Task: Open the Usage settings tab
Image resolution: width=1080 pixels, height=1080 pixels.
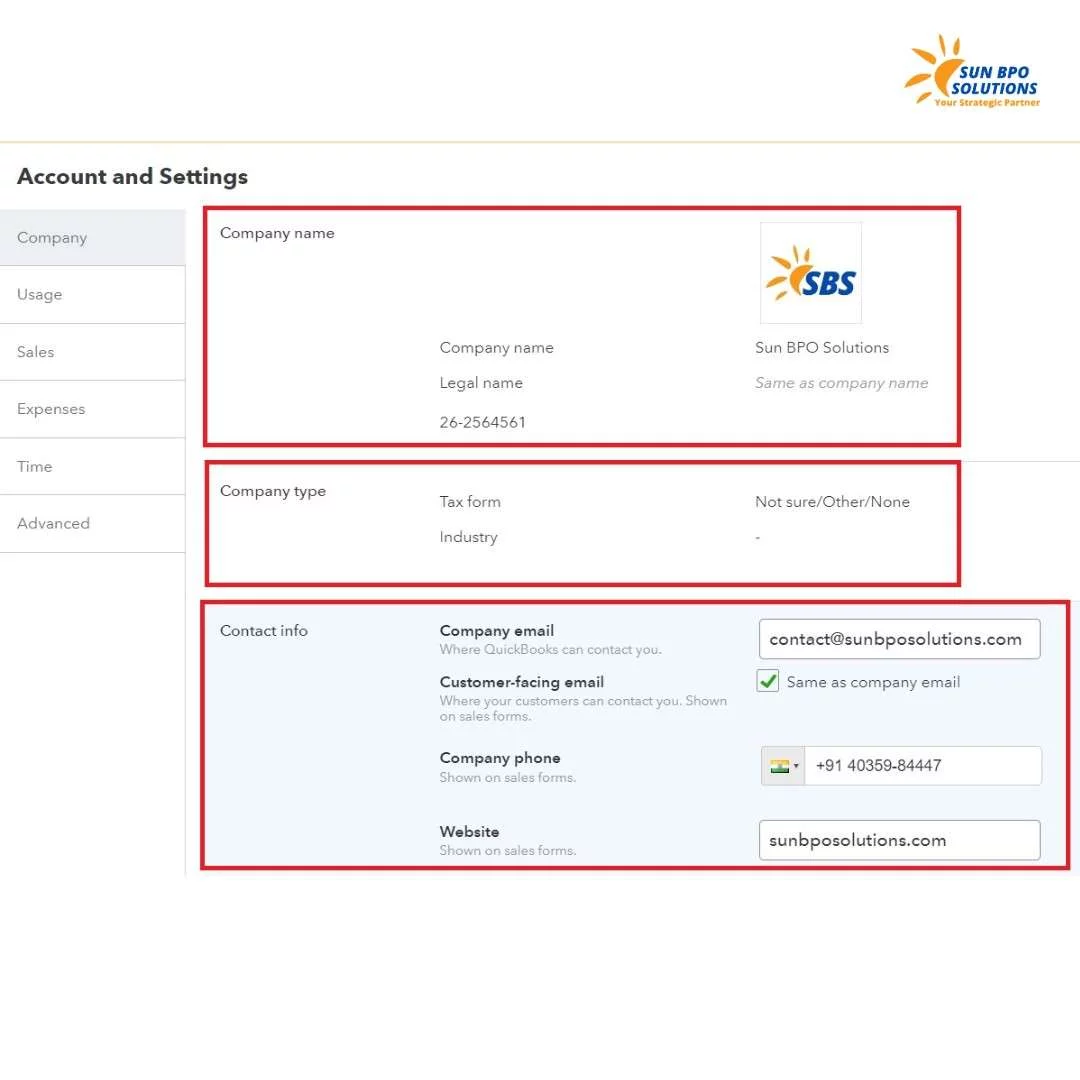Action: pyautogui.click(x=92, y=295)
